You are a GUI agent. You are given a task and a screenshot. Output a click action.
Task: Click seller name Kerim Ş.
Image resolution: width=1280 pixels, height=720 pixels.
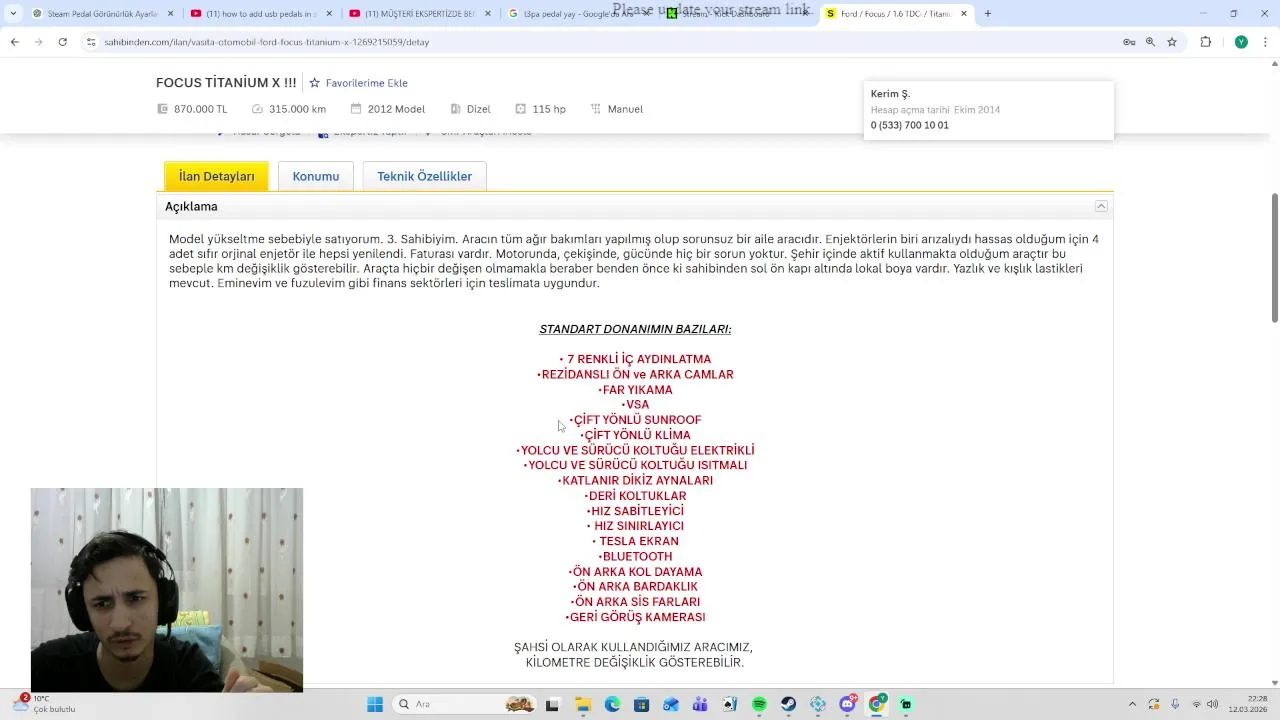(890, 94)
